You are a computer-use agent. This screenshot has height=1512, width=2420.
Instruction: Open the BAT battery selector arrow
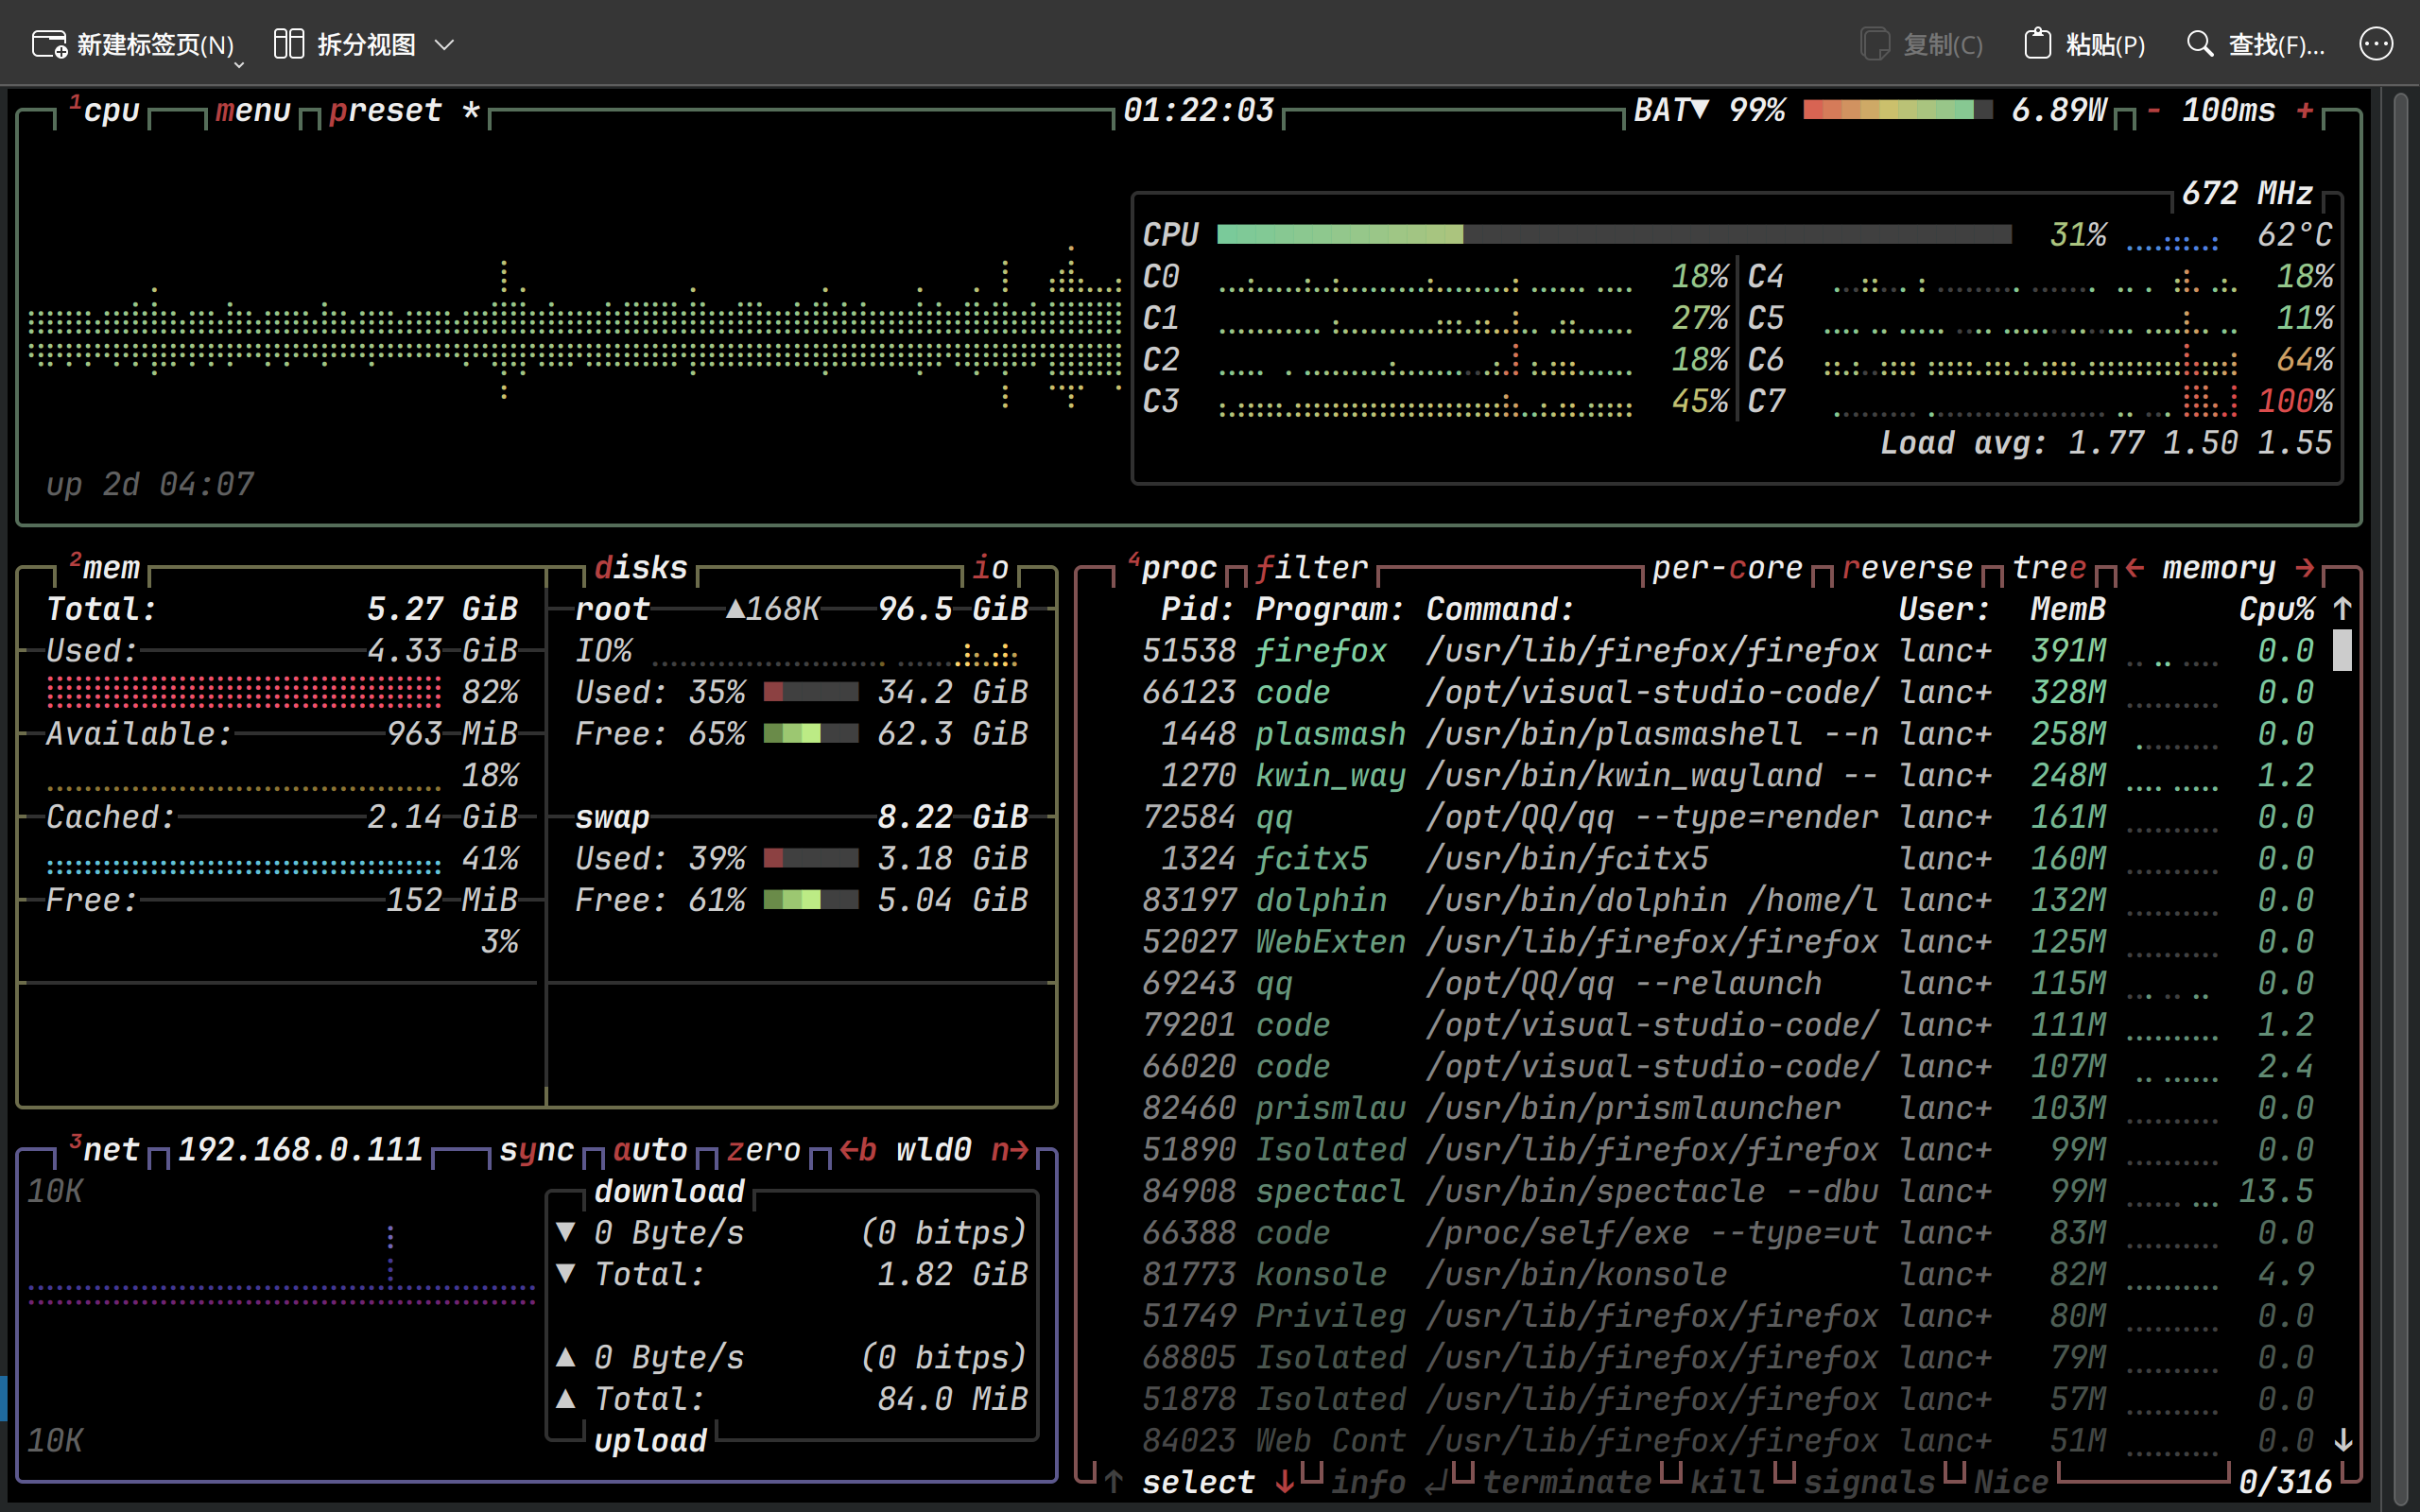[1700, 108]
